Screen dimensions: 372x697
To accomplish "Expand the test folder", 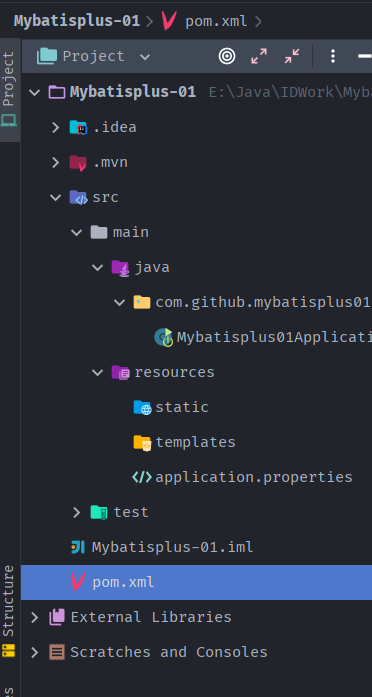I will coord(76,512).
